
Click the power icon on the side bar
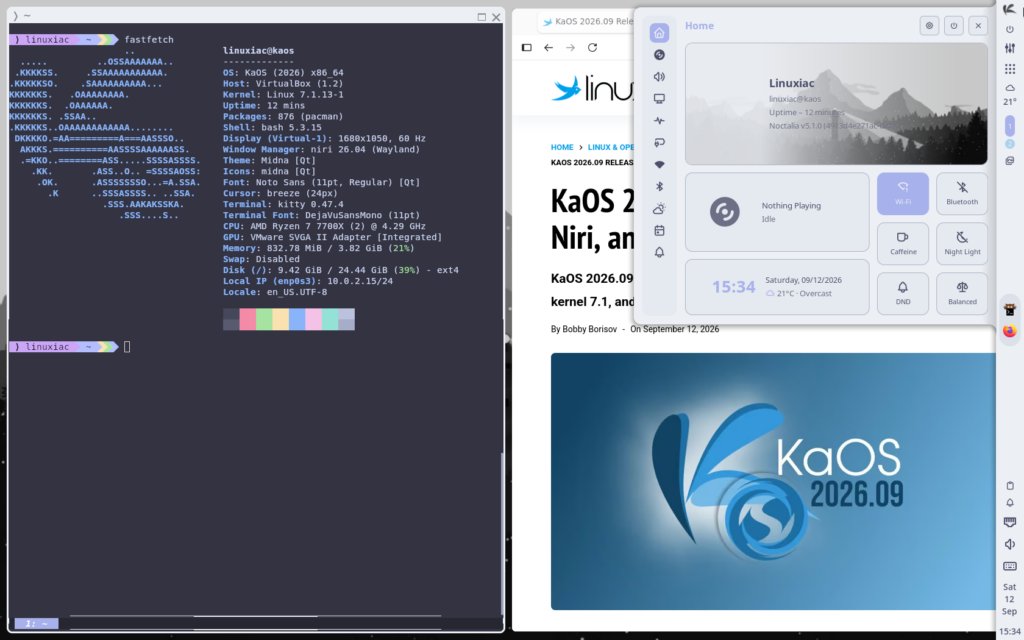click(x=1010, y=29)
